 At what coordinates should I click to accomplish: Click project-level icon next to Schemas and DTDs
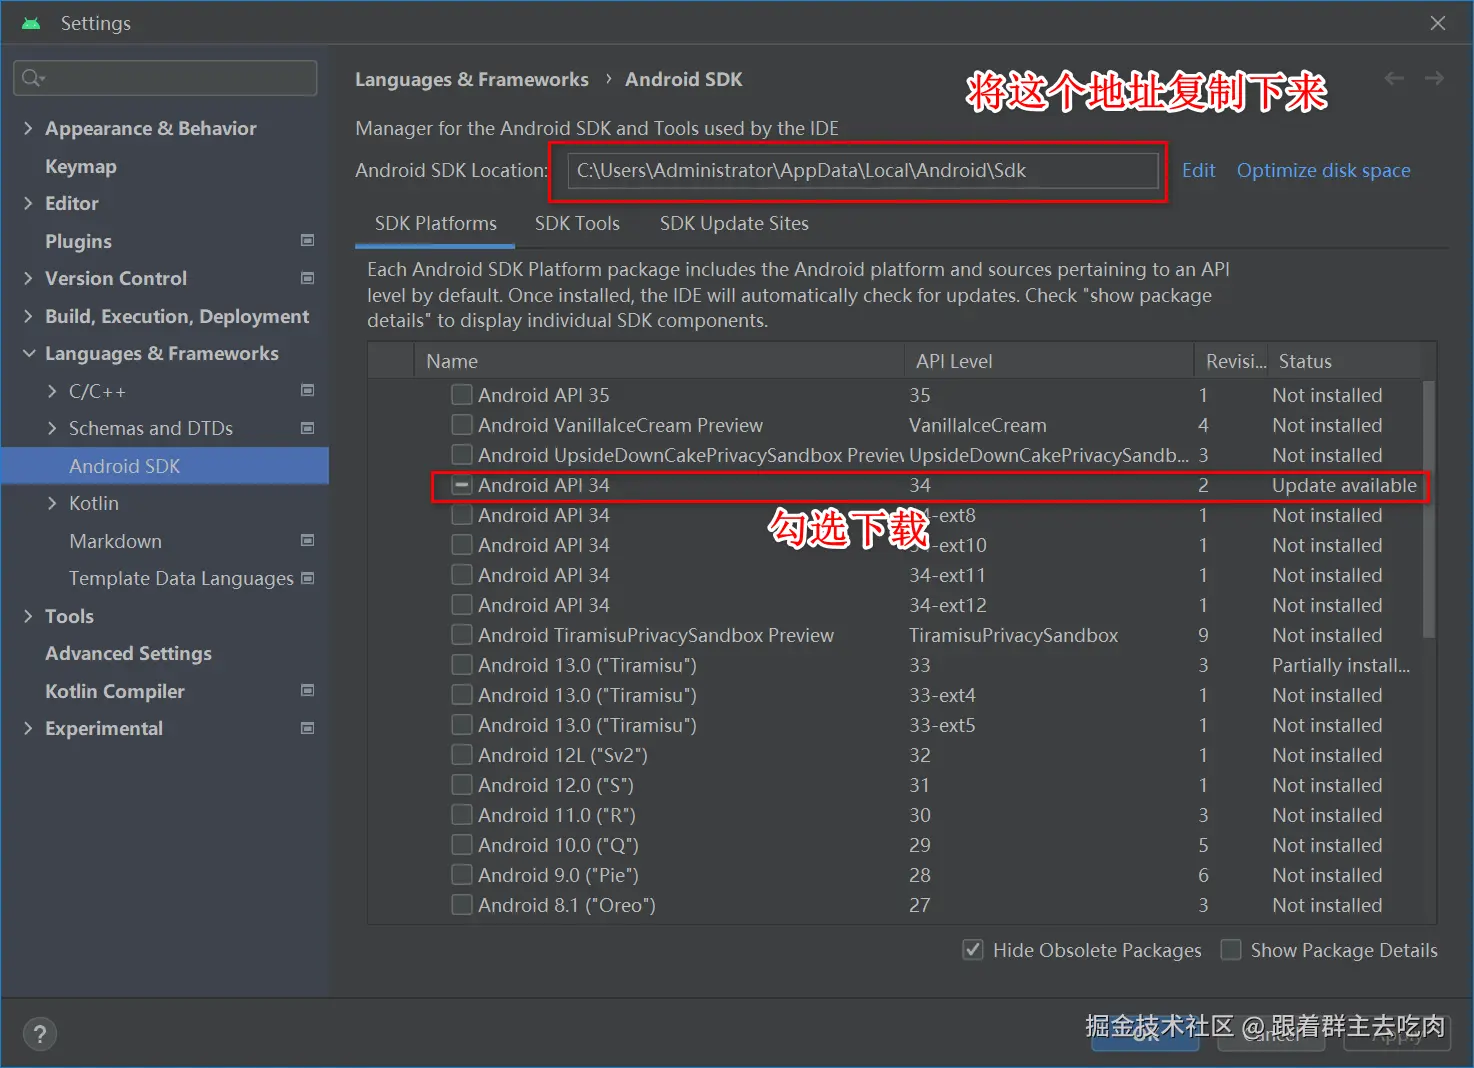[308, 428]
